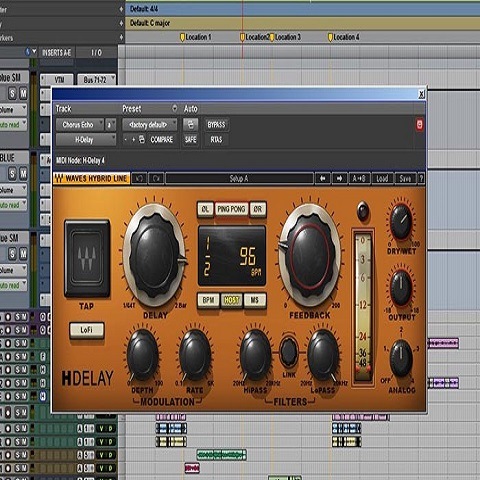Solo the BLUE track
Image resolution: width=480 pixels, height=480 pixels.
12,174
